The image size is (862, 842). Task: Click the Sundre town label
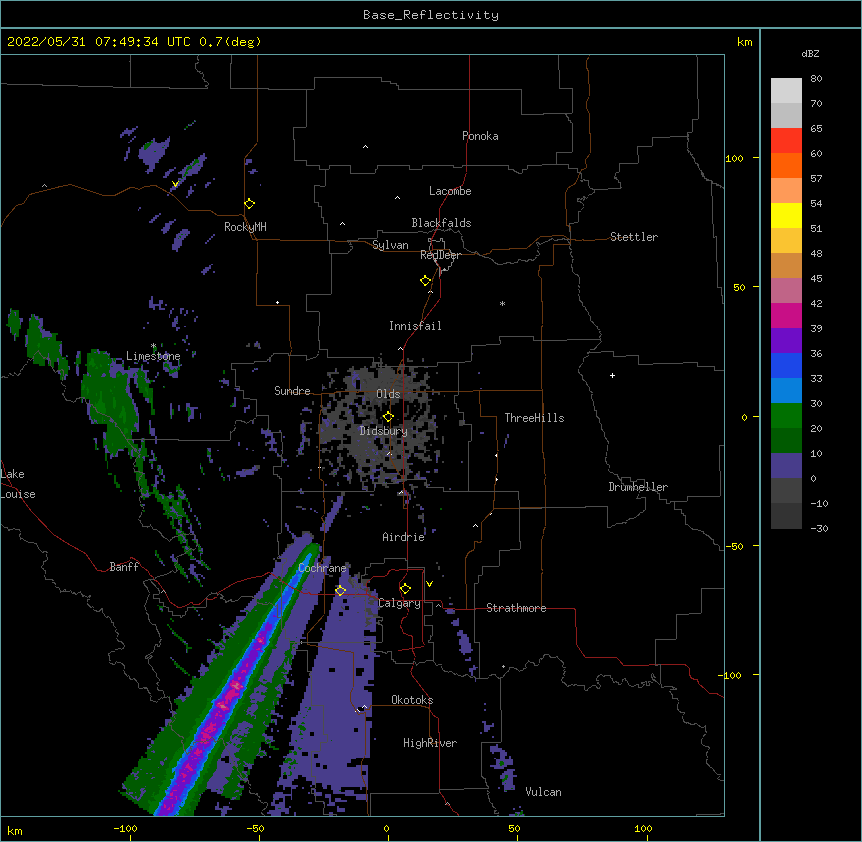click(292, 391)
